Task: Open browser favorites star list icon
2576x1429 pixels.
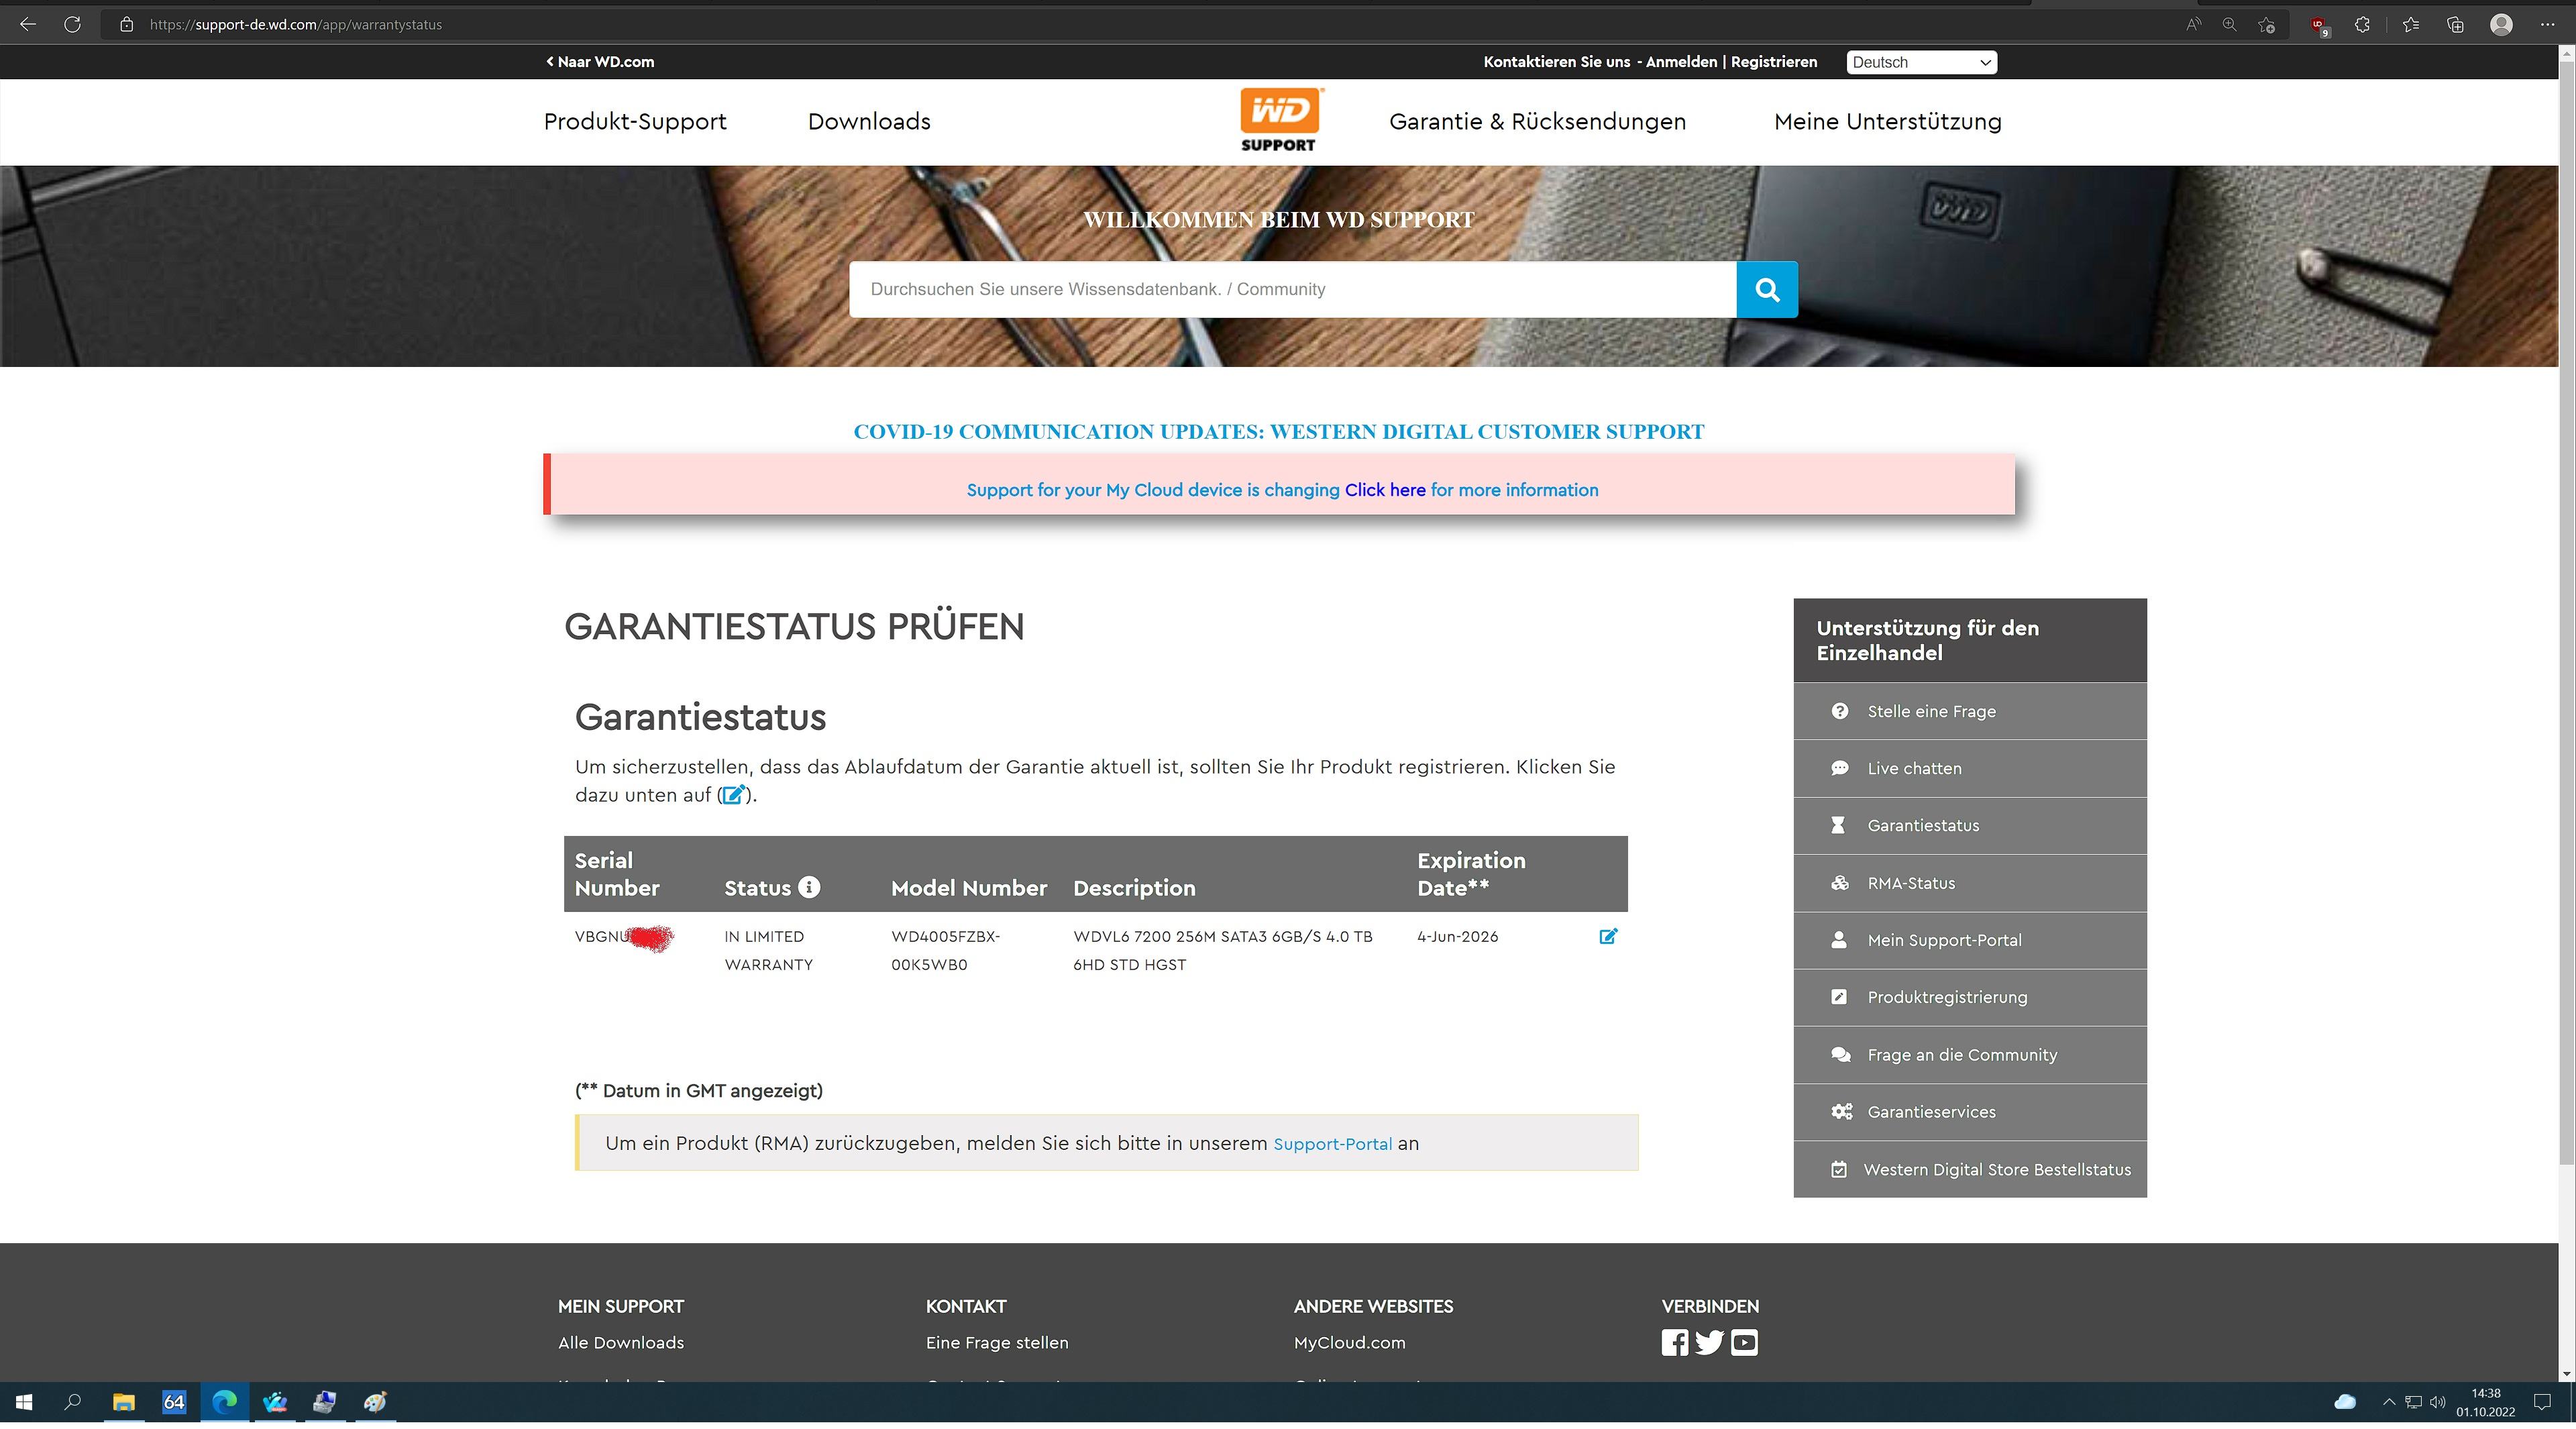Action: click(2410, 25)
